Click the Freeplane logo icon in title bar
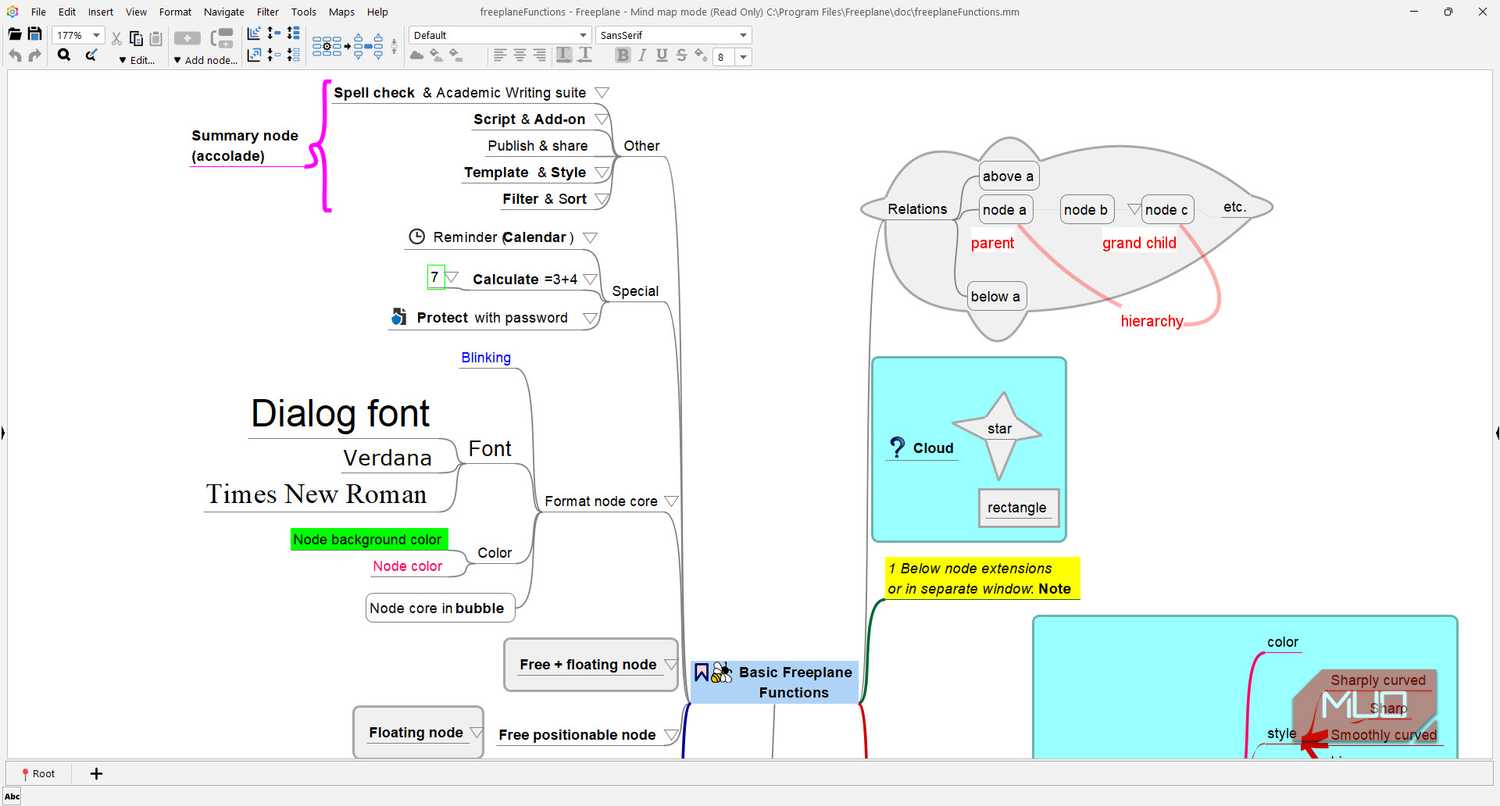This screenshot has height=806, width=1500. pos(11,12)
